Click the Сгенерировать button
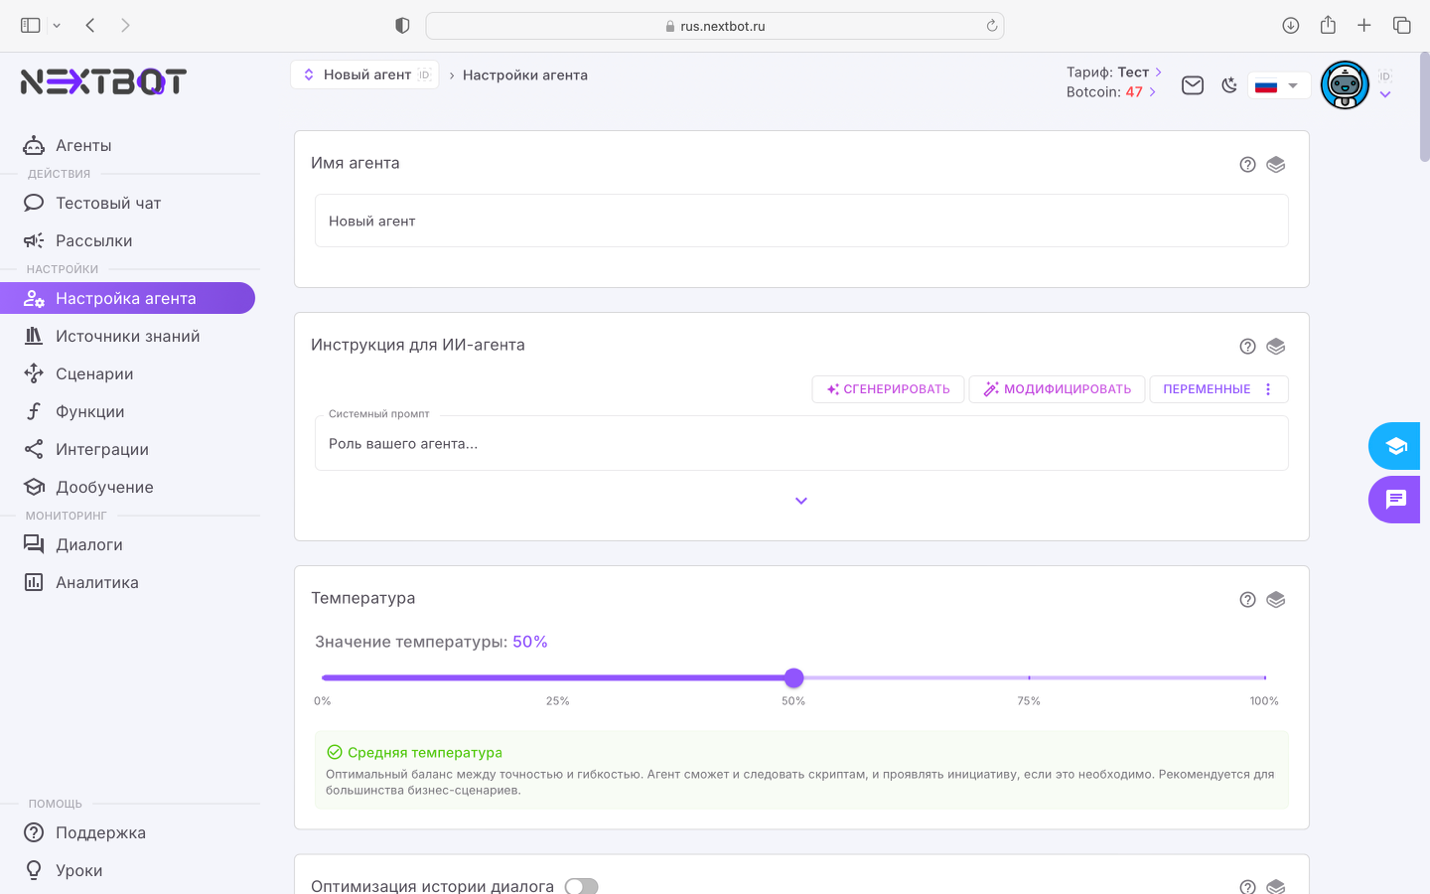The height and width of the screenshot is (894, 1430). click(887, 389)
